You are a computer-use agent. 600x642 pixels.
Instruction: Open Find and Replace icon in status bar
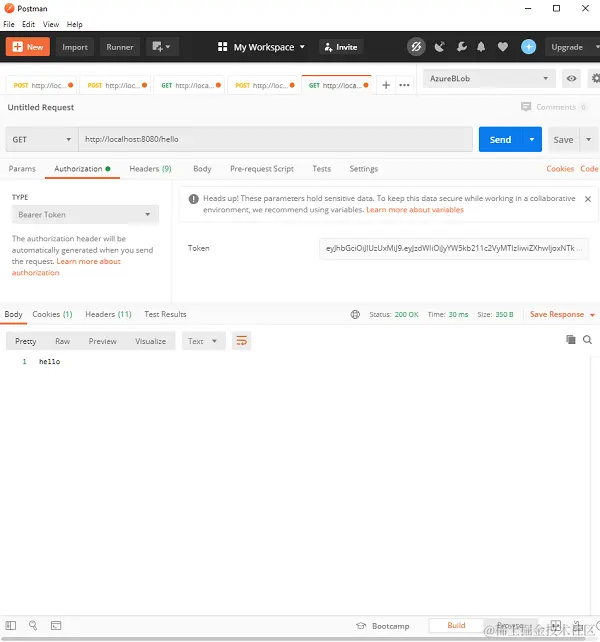point(33,625)
